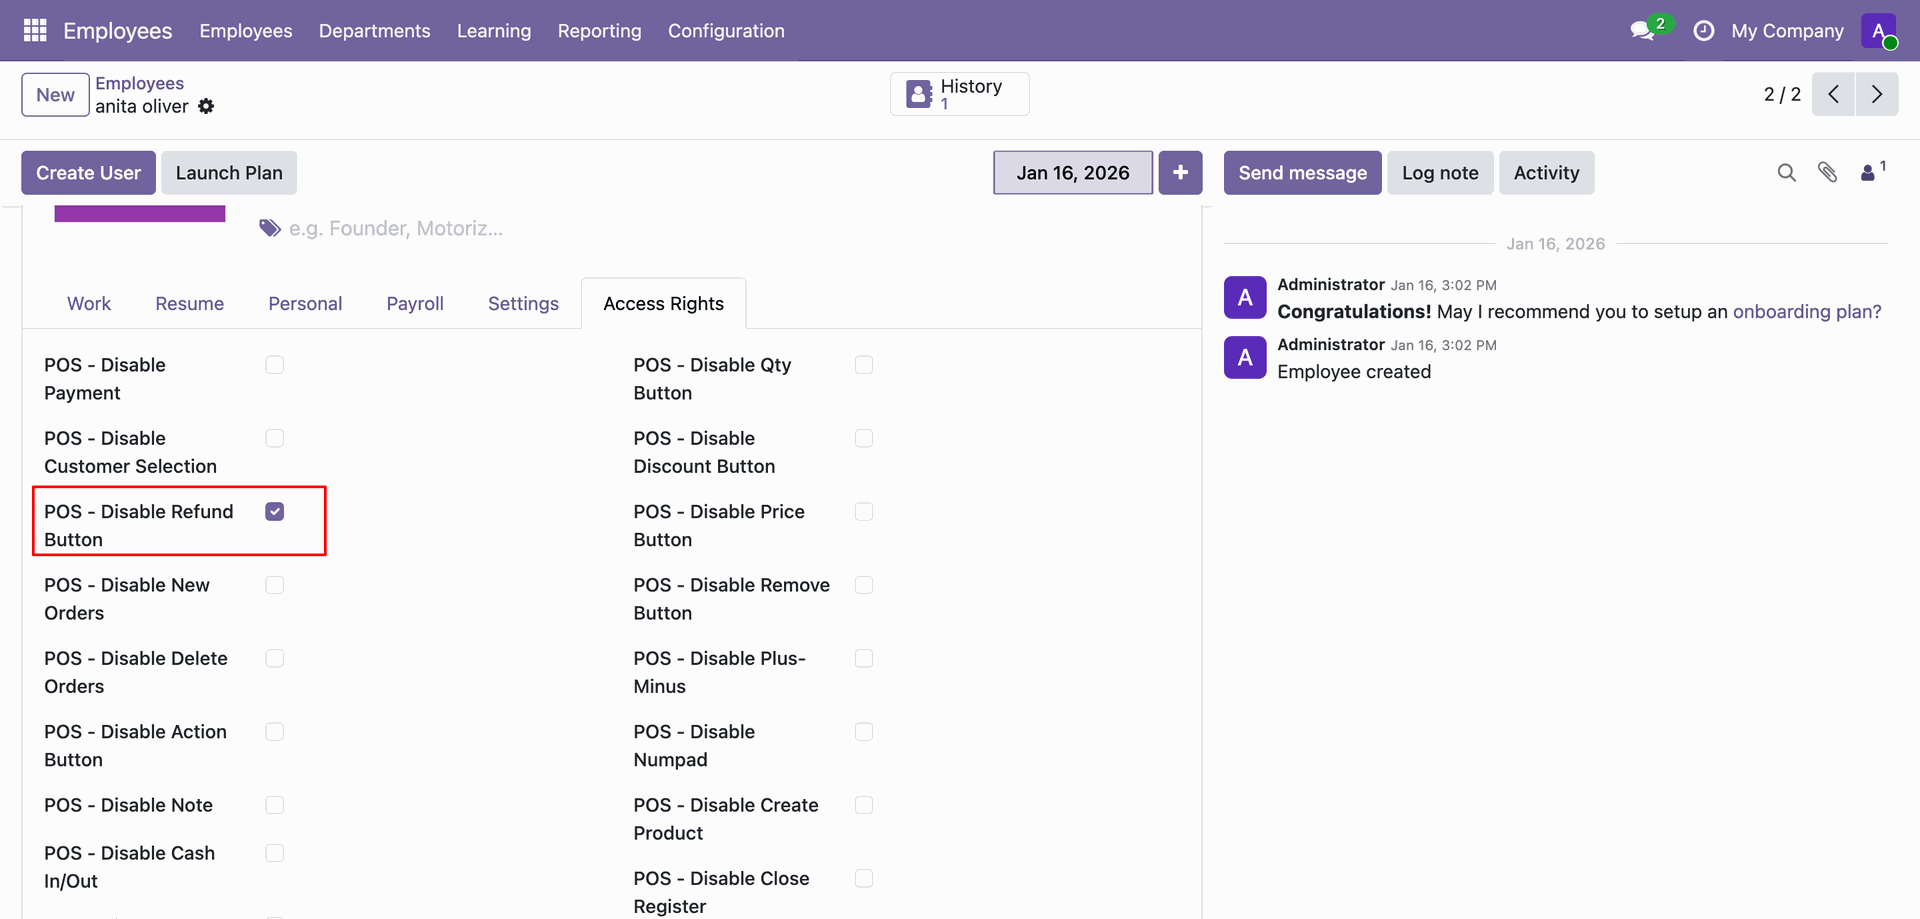Enable POS - Disable Payment checkbox
1920x919 pixels.
pyautogui.click(x=275, y=365)
